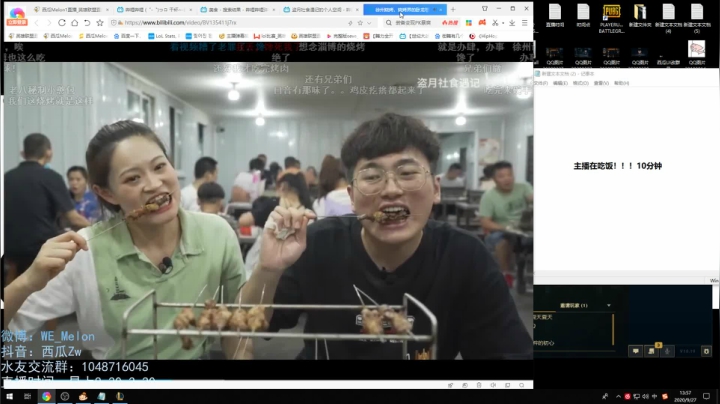Open the League client chat bubble icon
Viewport: 720px width, 404px height.
click(636, 351)
